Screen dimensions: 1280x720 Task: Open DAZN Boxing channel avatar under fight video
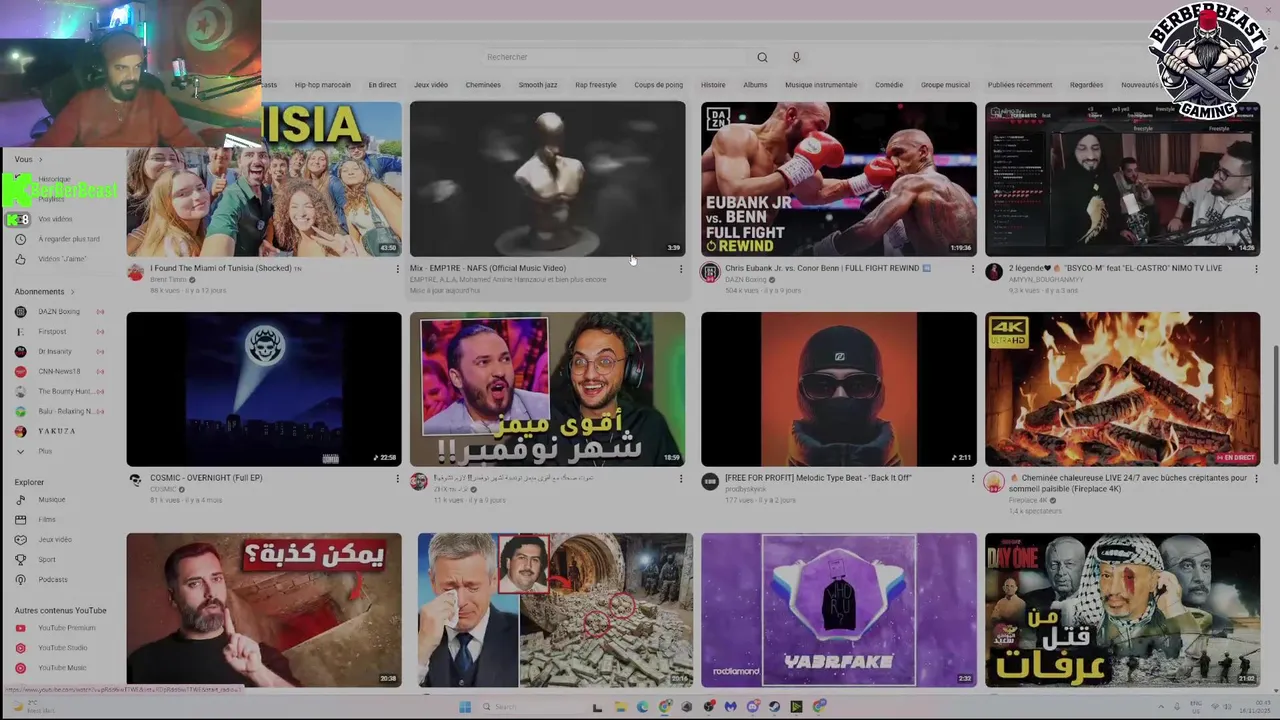[710, 272]
